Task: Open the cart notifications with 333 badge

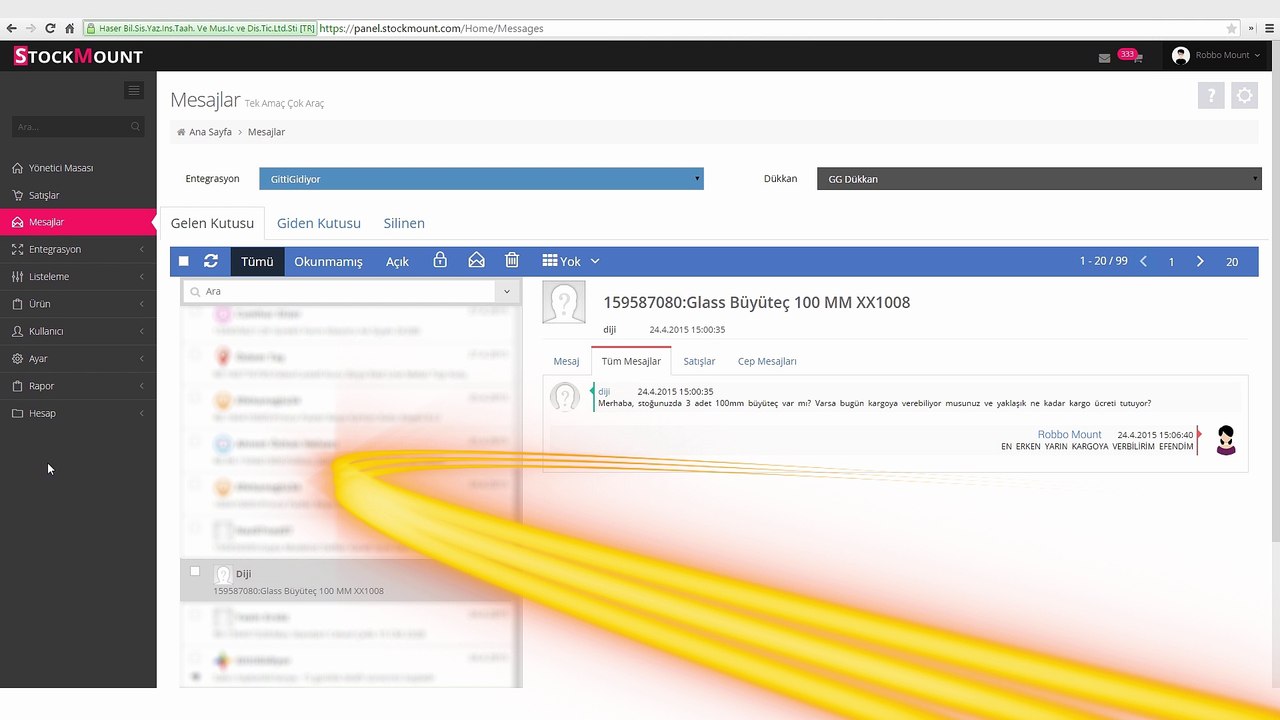Action: point(1132,56)
